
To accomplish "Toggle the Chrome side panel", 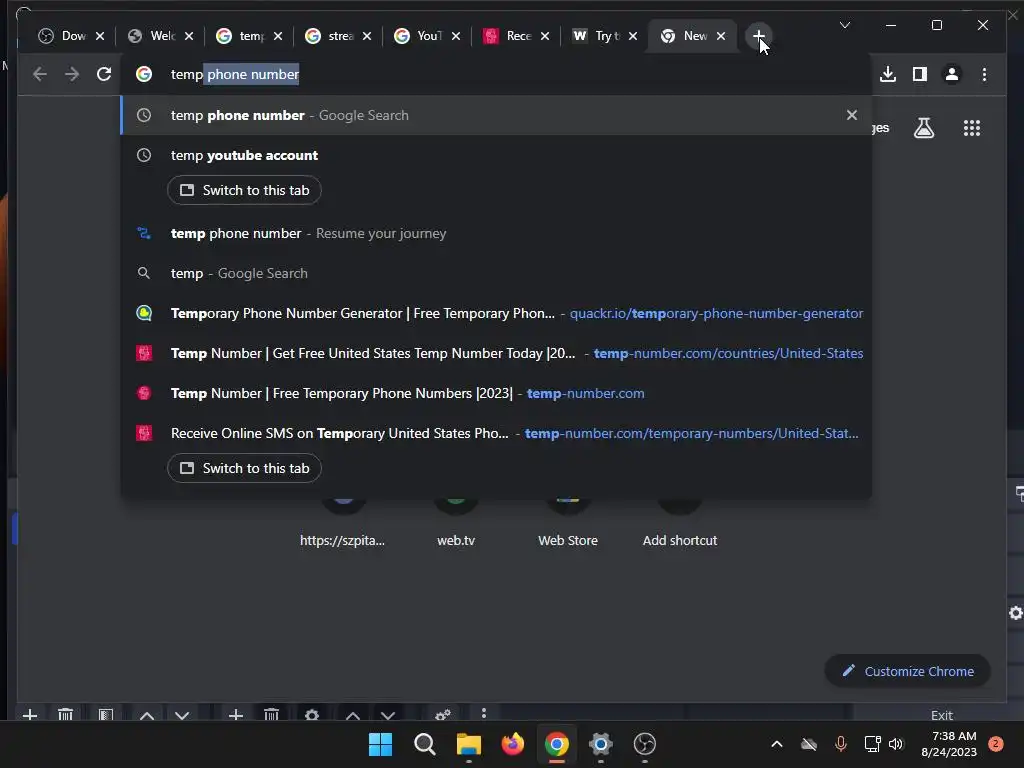I will (x=920, y=74).
